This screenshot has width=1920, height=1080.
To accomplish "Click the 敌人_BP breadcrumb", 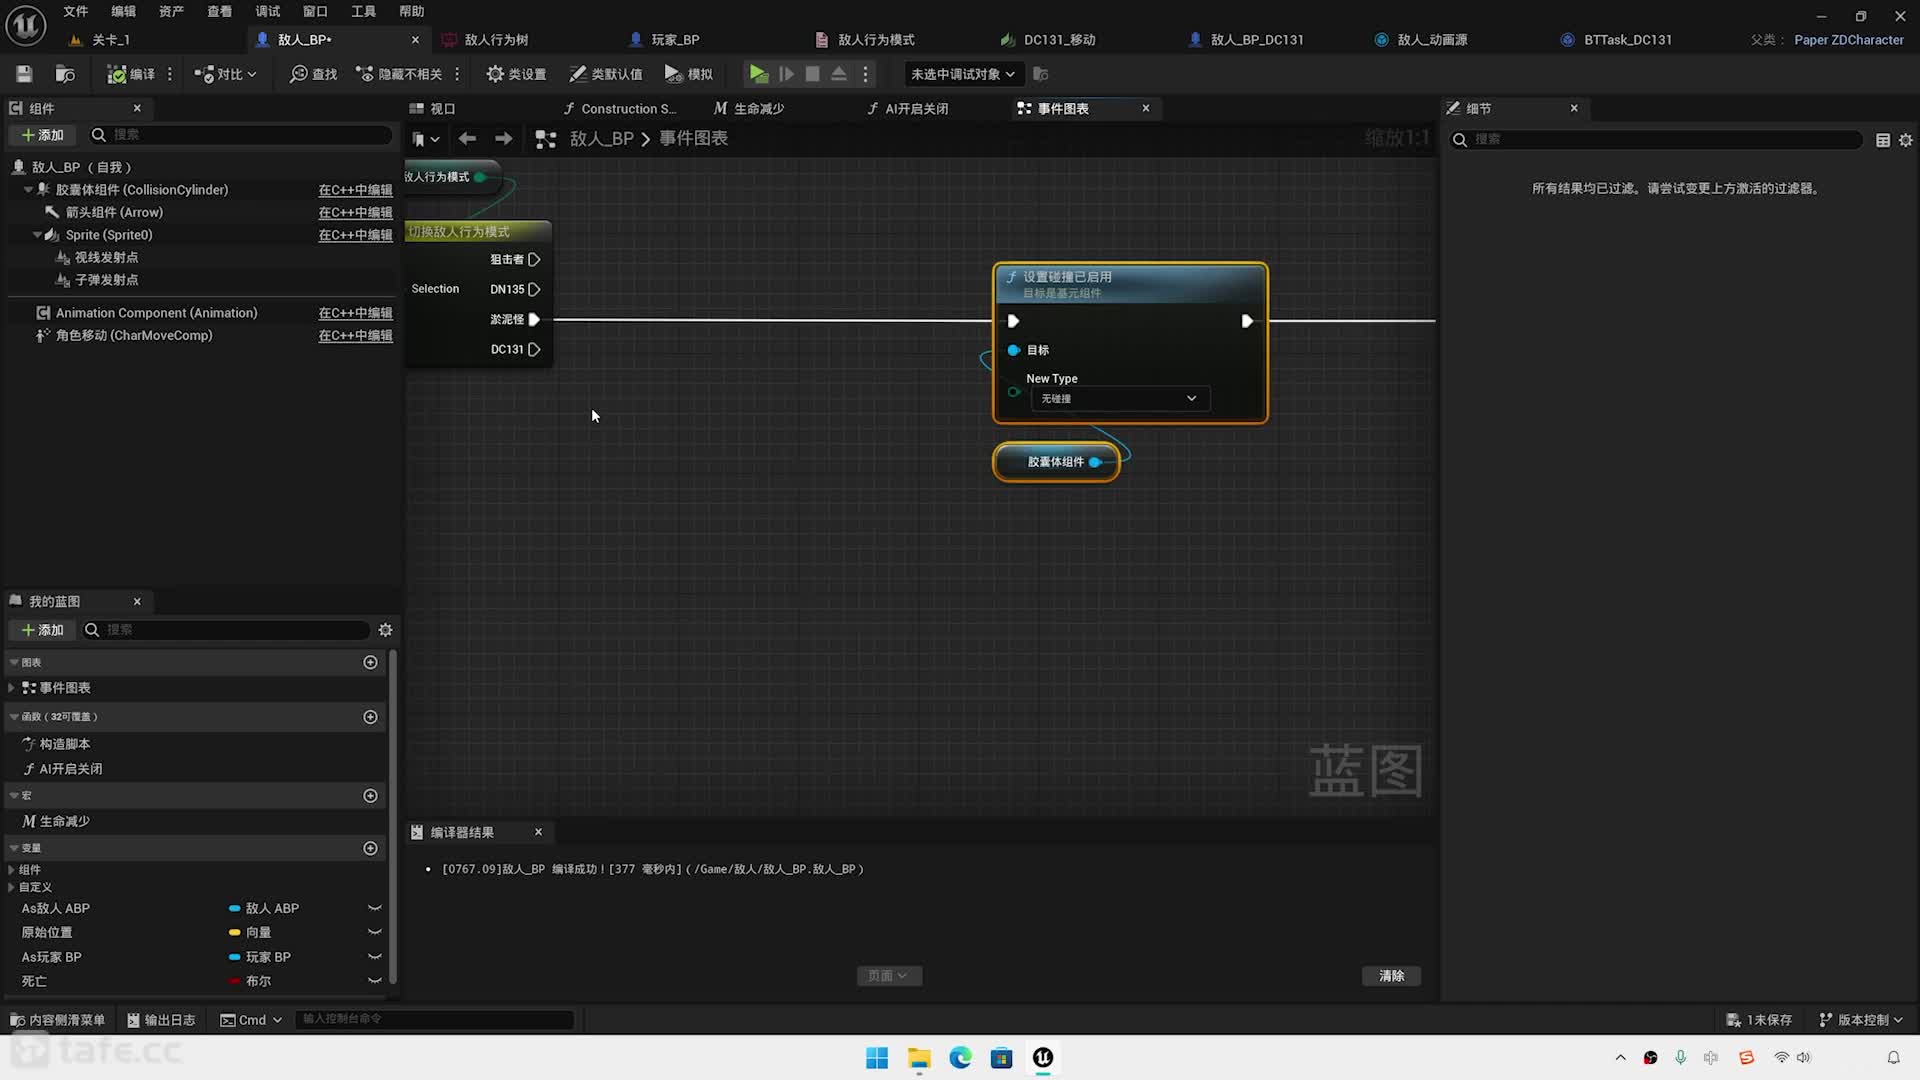I will point(601,139).
